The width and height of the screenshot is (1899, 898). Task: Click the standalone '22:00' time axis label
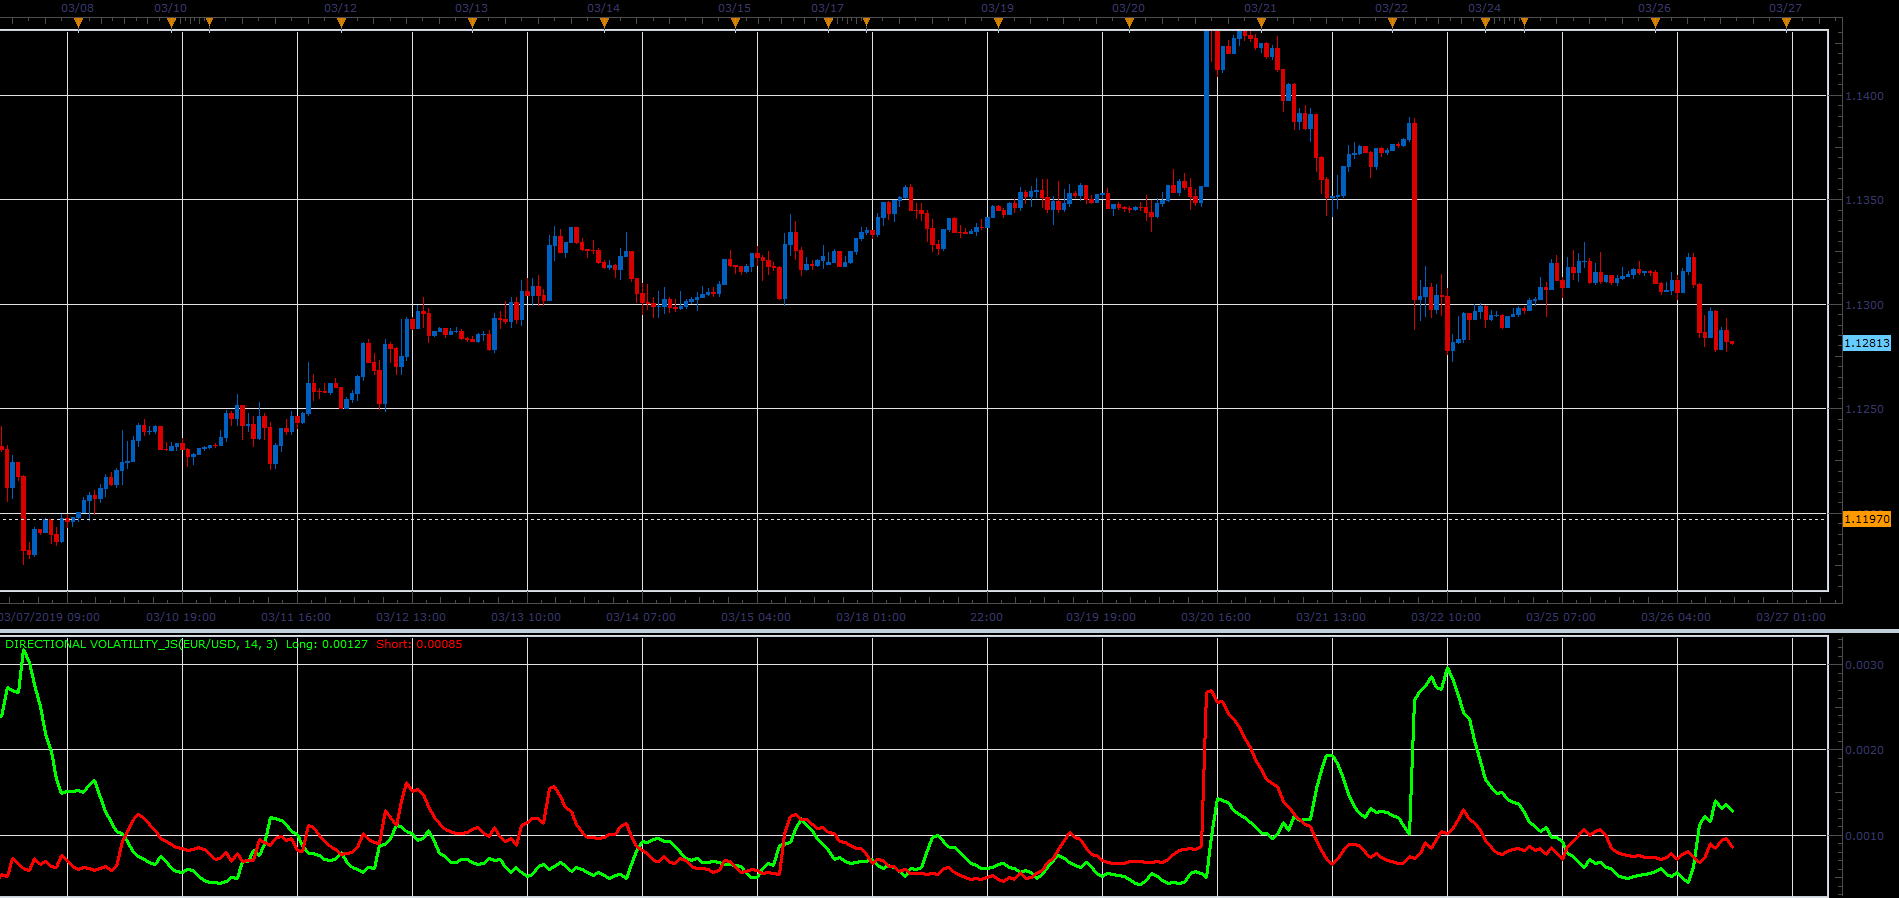click(986, 617)
